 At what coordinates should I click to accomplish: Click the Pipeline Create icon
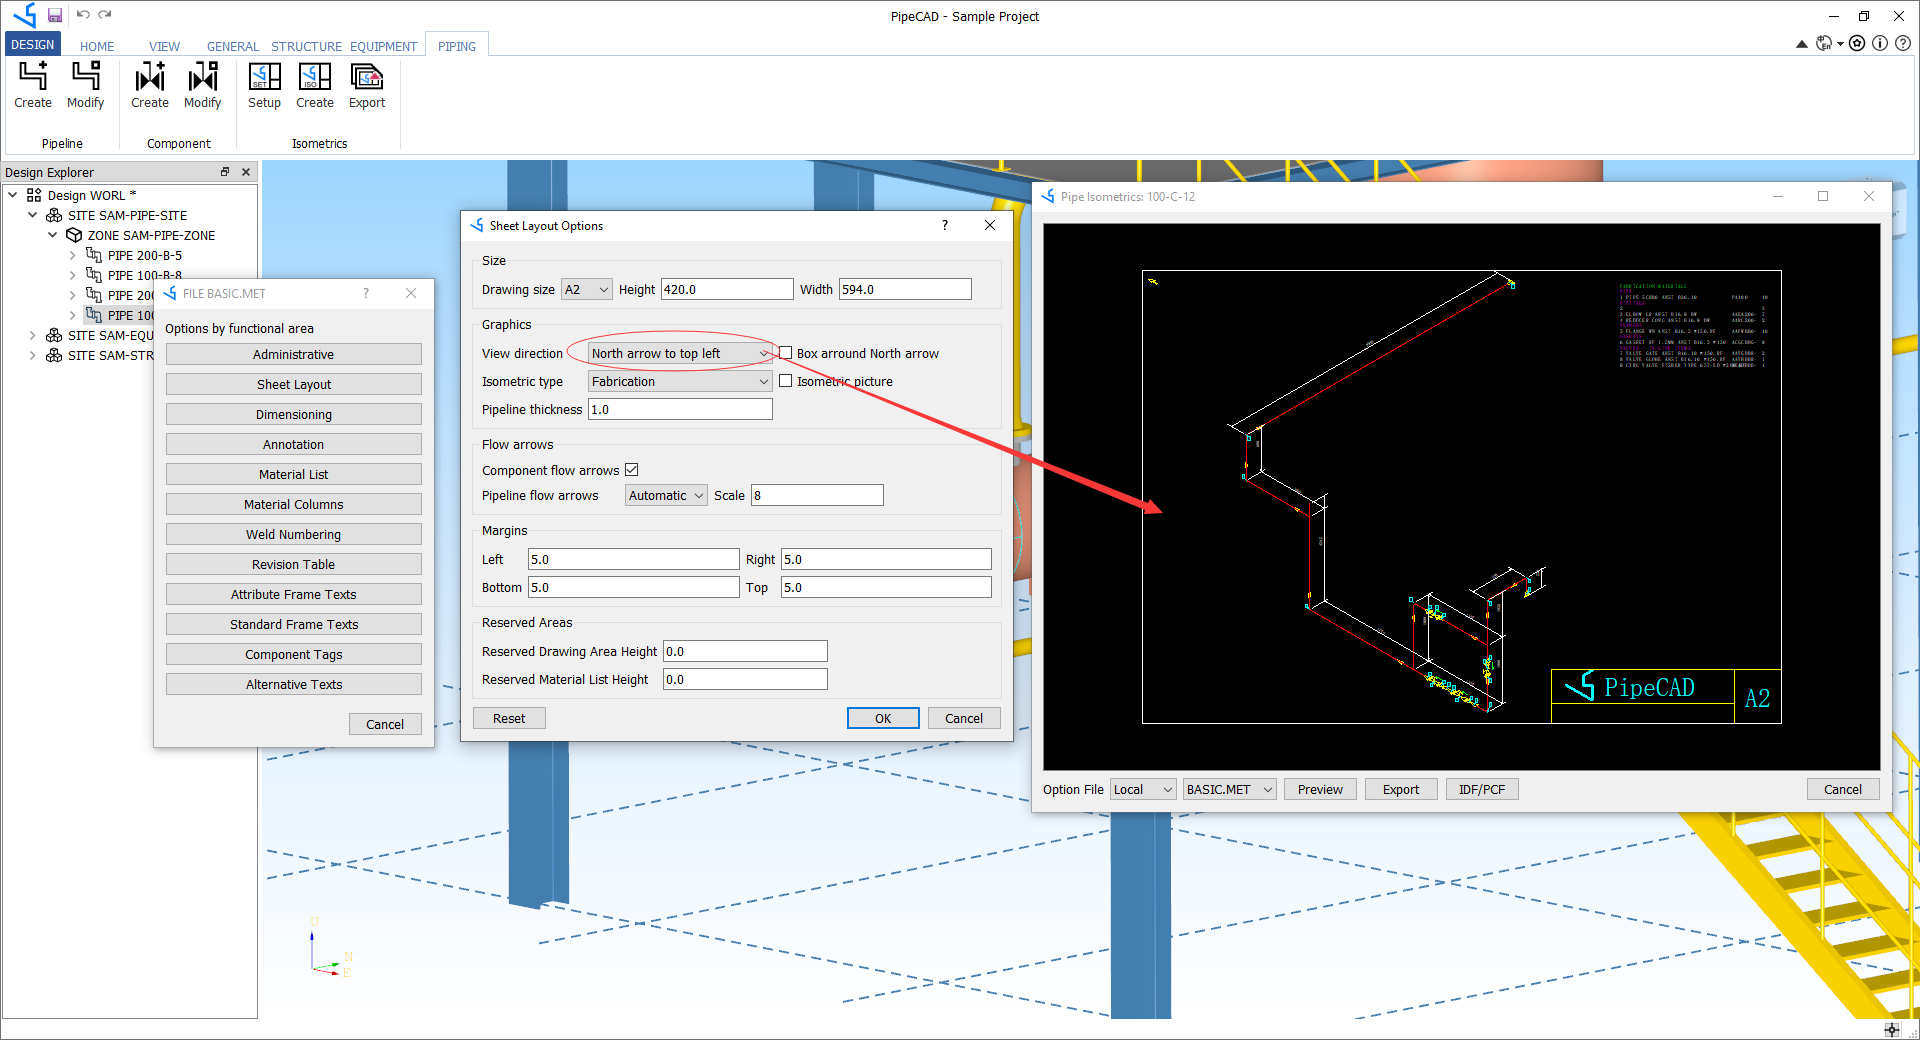[x=33, y=76]
